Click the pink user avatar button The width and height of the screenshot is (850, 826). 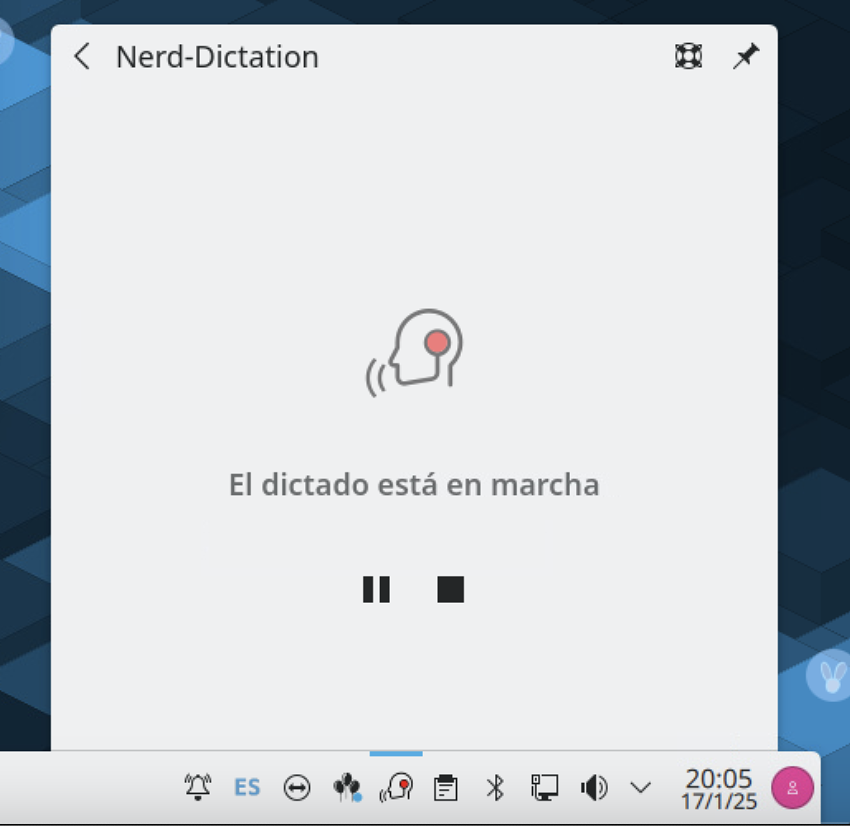[x=792, y=787]
